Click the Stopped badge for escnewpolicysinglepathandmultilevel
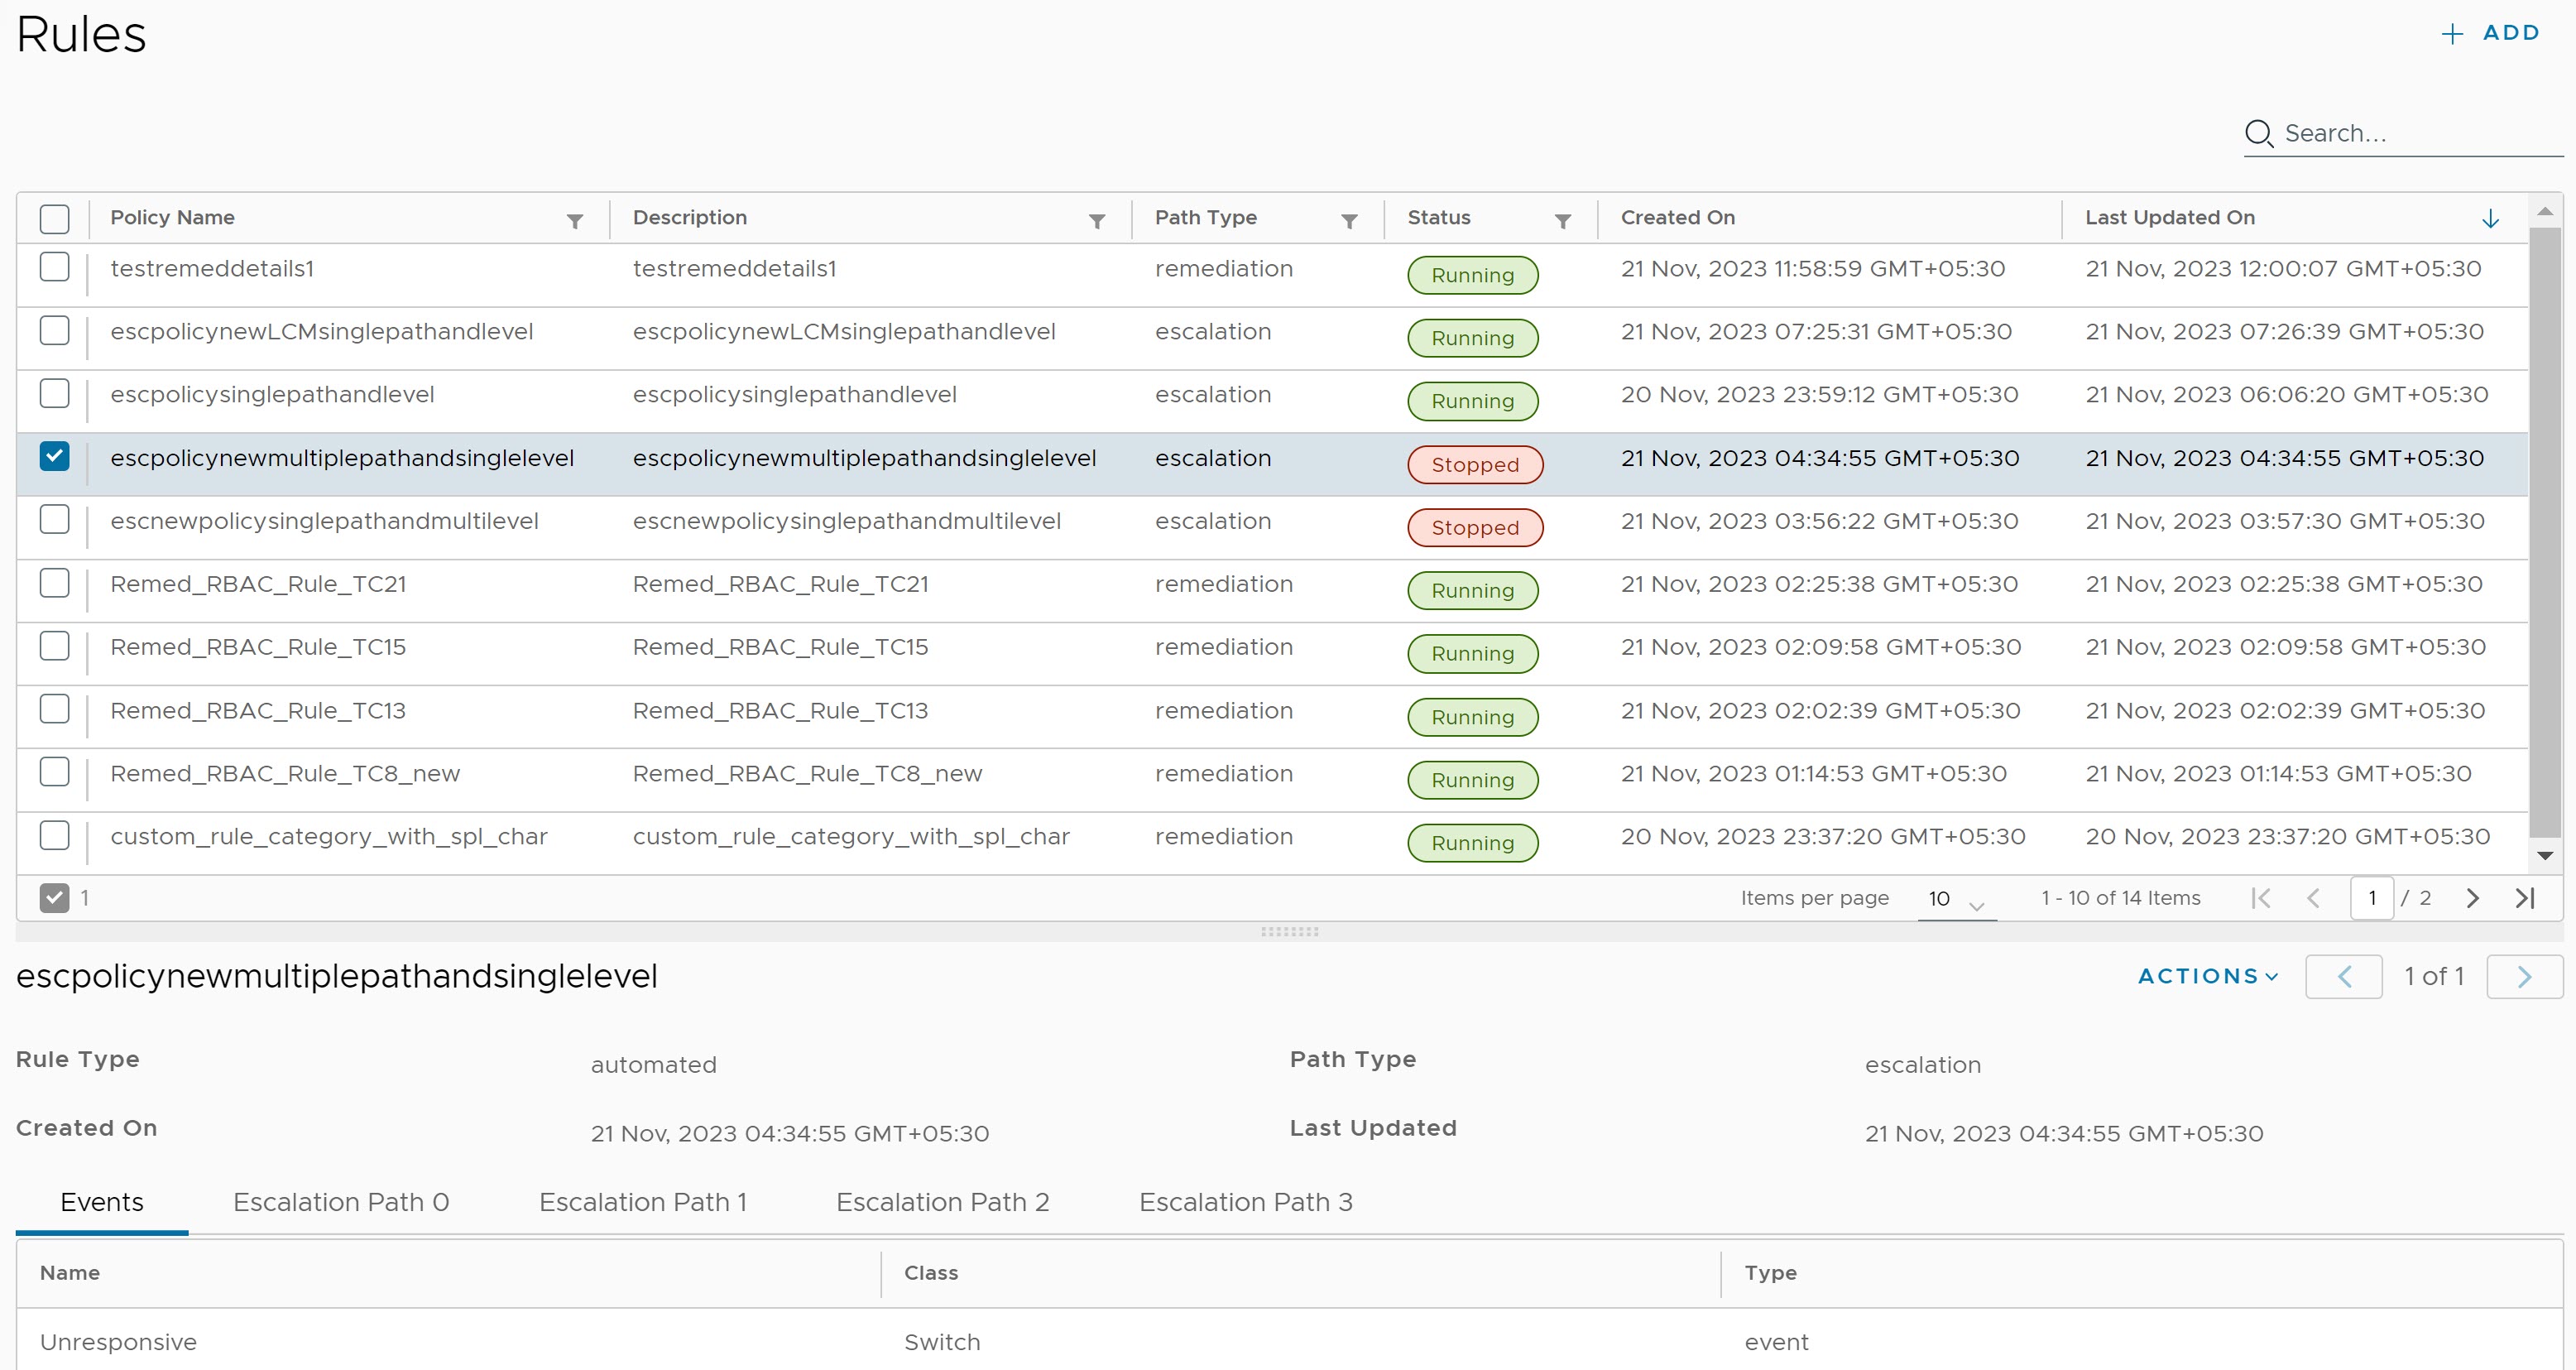 (x=1475, y=528)
